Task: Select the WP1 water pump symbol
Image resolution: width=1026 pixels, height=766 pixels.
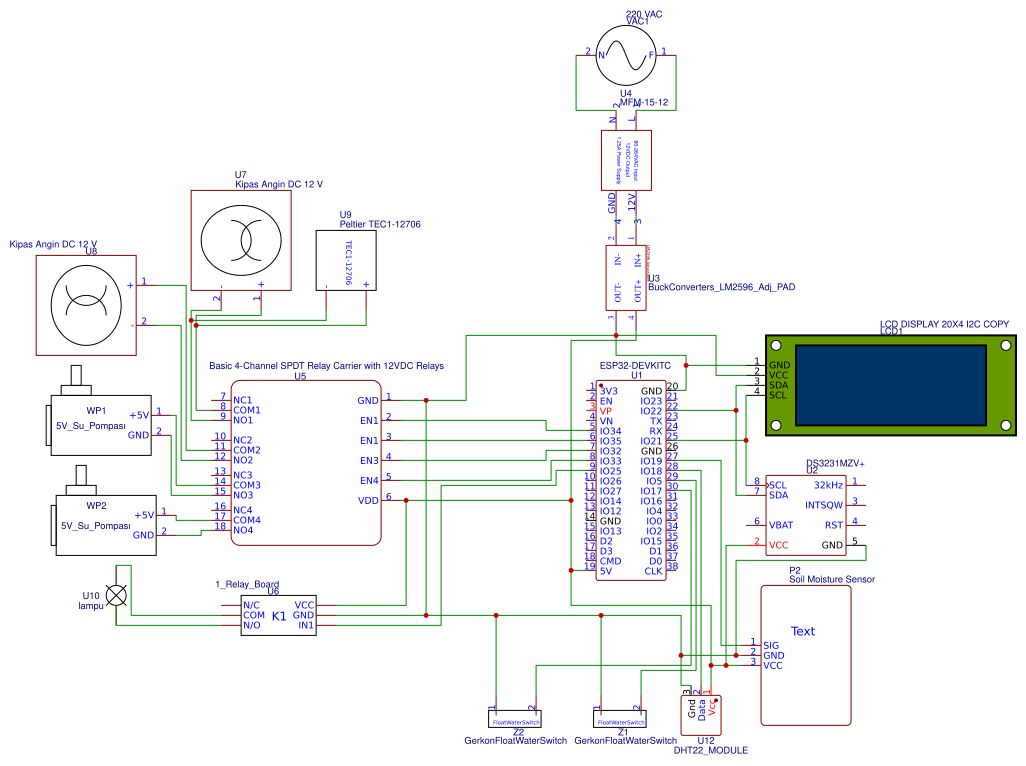Action: pyautogui.click(x=98, y=411)
